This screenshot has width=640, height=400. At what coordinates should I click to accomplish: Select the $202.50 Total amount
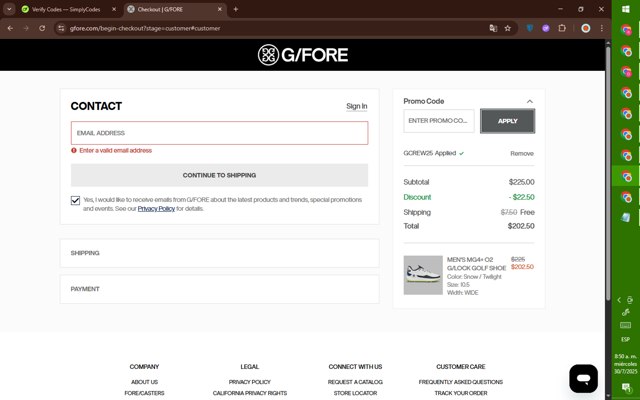tap(521, 226)
